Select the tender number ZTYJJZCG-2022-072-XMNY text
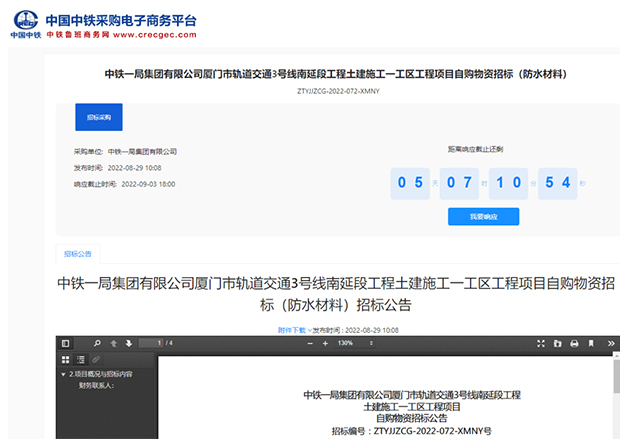 coord(338,91)
